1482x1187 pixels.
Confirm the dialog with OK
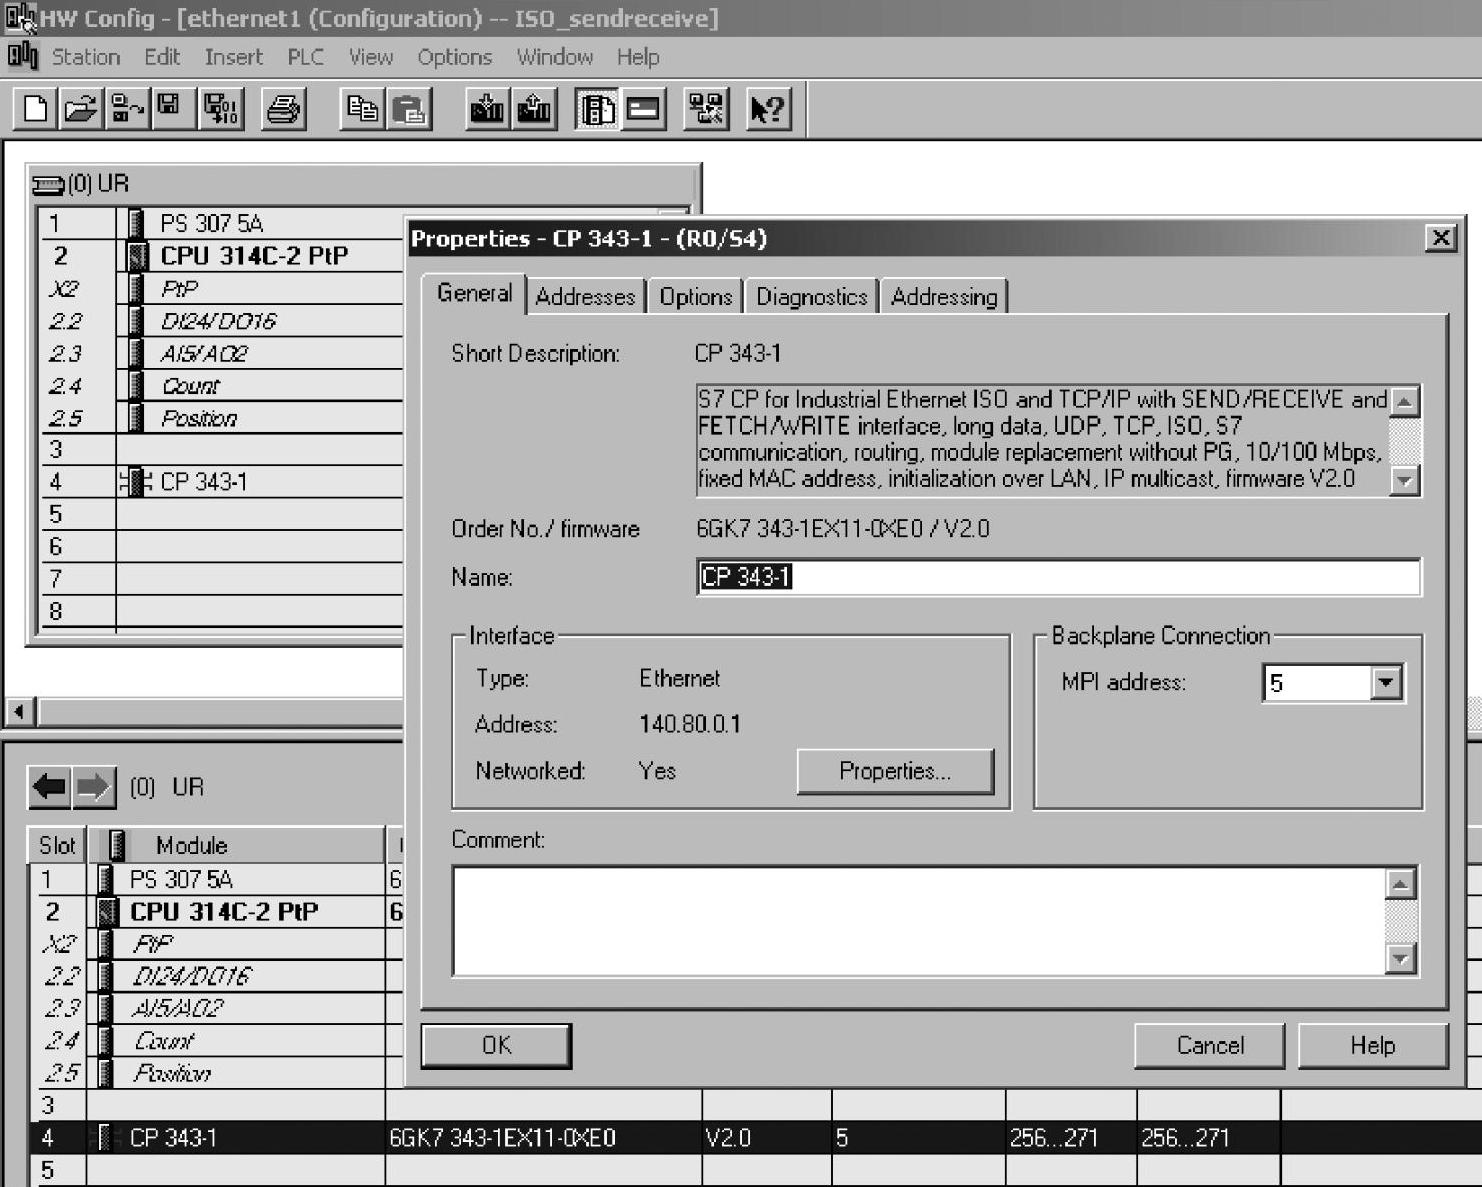click(496, 1045)
